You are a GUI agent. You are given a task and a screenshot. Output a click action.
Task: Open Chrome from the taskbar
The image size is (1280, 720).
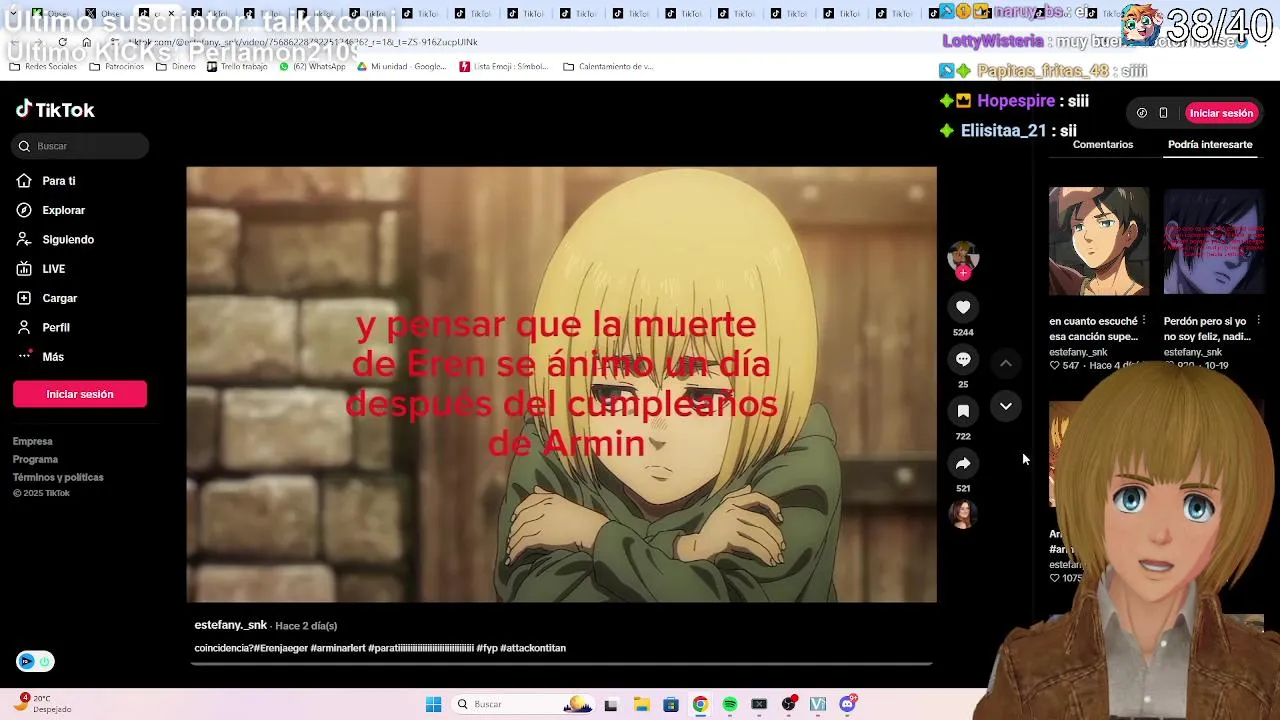click(700, 704)
